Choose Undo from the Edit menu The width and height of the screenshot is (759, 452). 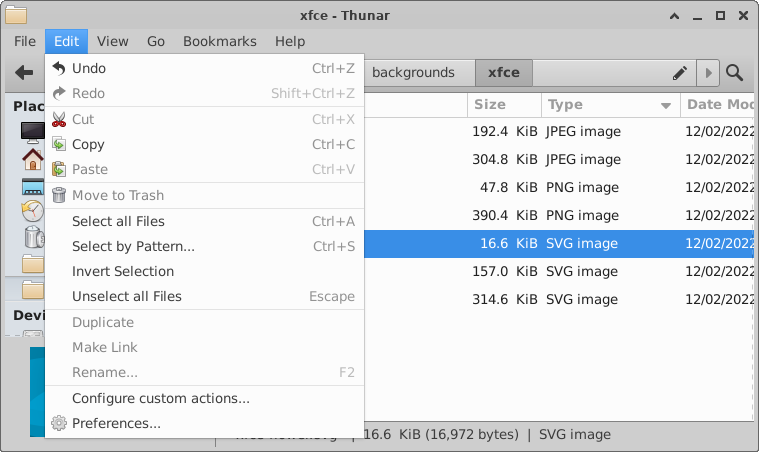coord(204,68)
